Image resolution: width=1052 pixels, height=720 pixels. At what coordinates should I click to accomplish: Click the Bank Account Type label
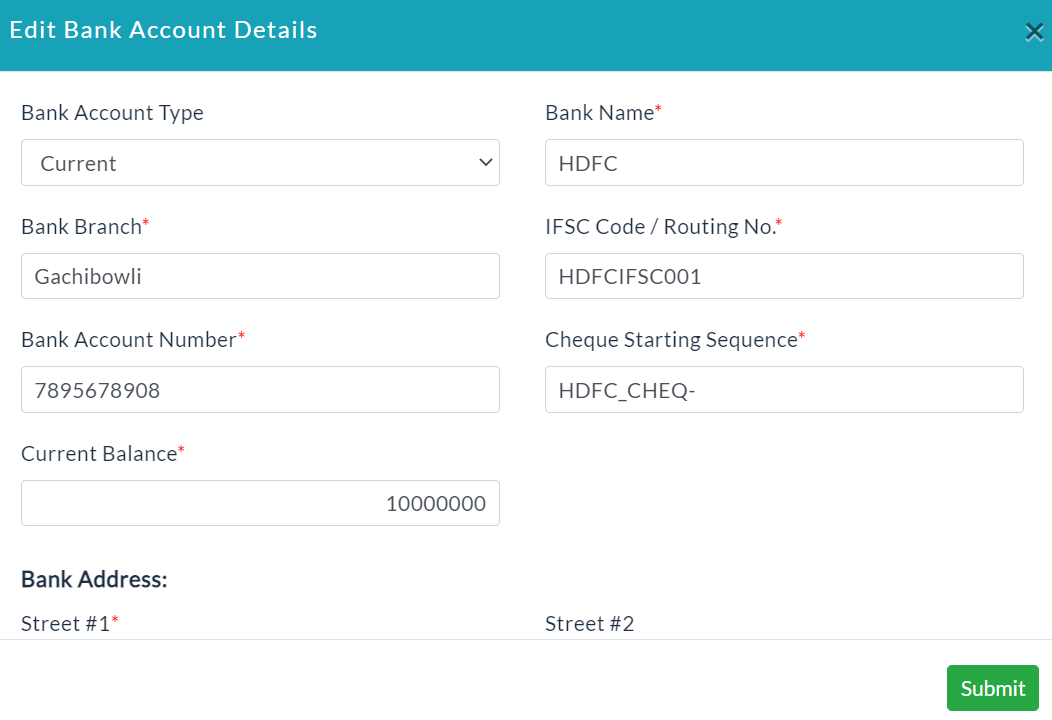[113, 113]
